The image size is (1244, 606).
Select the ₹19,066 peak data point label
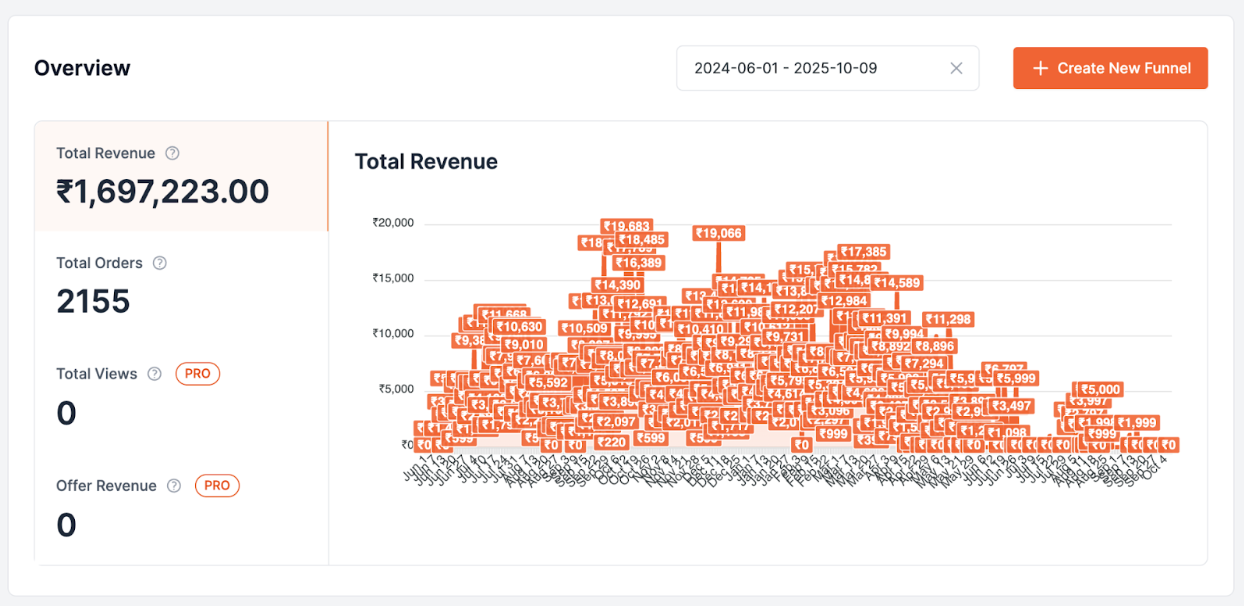[718, 233]
